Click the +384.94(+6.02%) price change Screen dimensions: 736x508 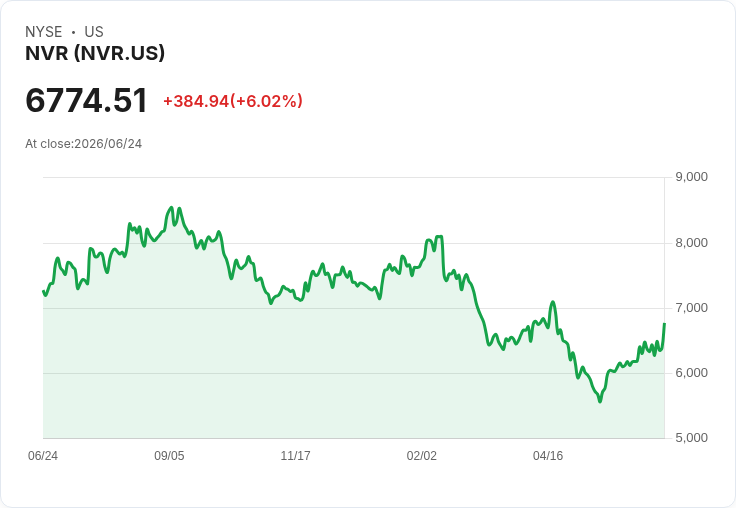click(233, 101)
